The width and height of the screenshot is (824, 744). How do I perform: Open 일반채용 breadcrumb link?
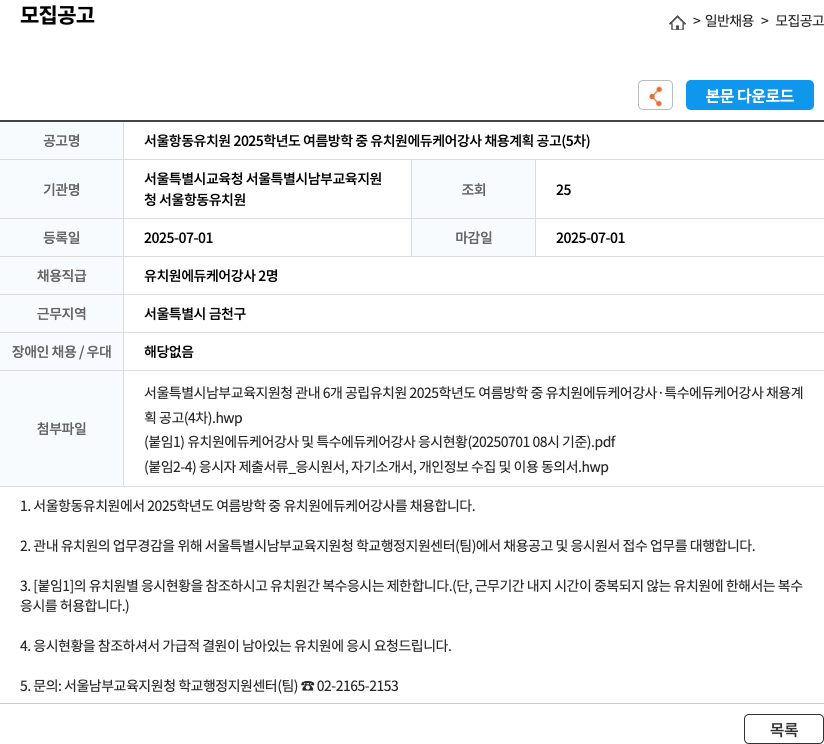[729, 21]
